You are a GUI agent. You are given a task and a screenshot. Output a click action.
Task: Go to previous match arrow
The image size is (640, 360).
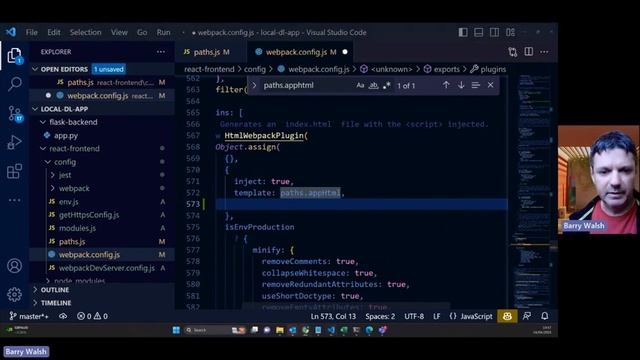point(446,85)
